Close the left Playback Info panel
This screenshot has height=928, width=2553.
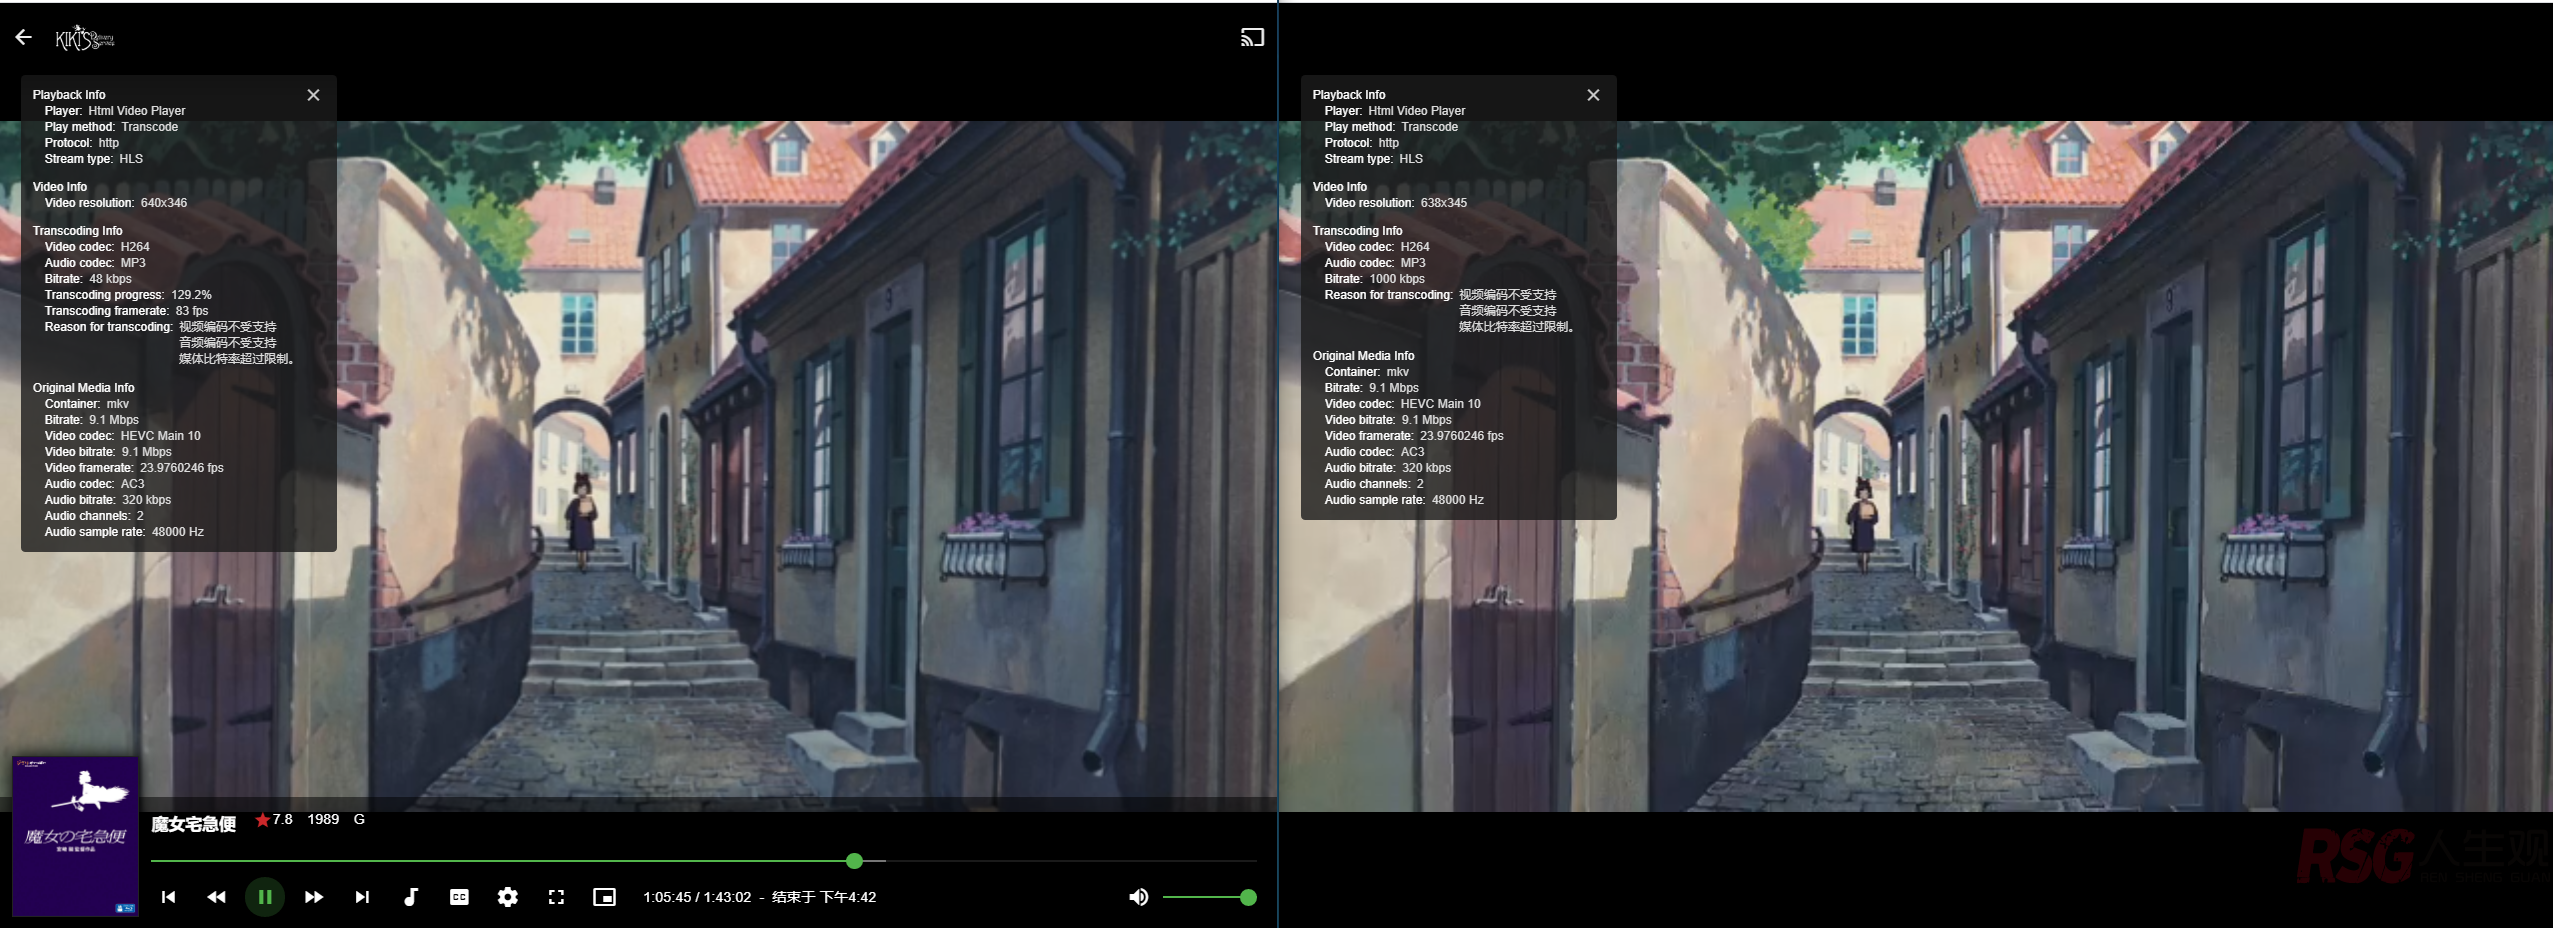point(313,95)
